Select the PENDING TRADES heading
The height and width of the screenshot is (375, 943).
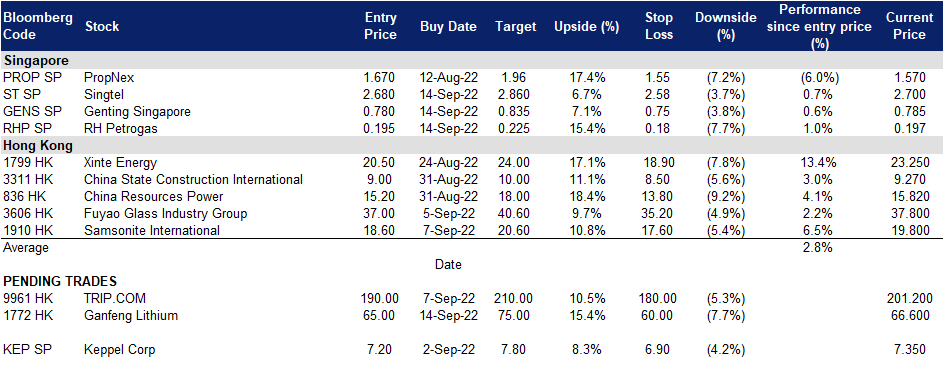point(60,281)
